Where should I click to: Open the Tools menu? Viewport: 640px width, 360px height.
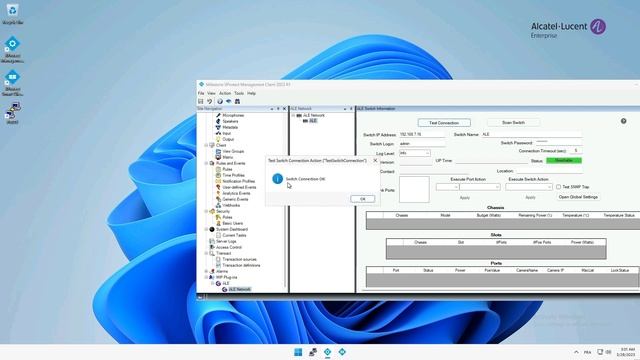coord(239,93)
